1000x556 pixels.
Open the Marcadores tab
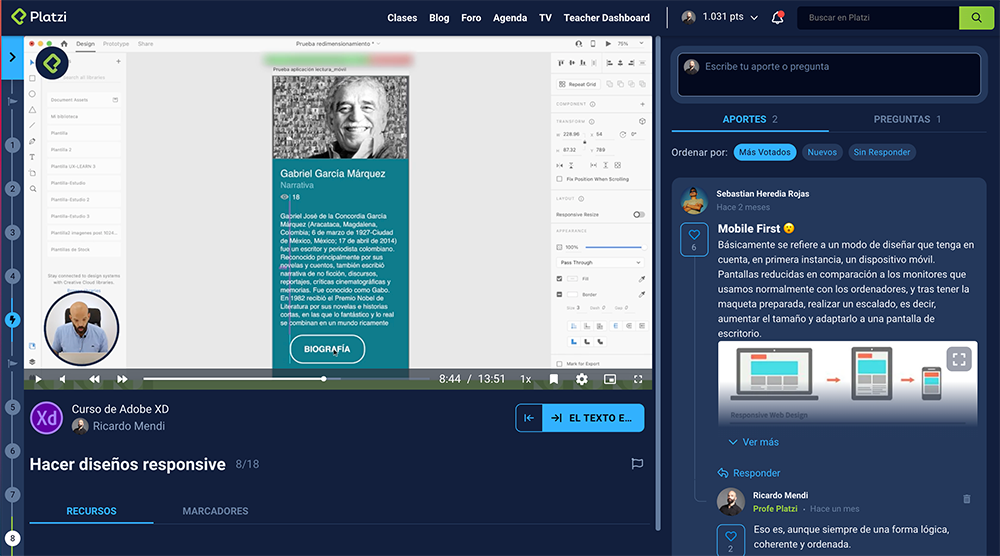click(215, 511)
